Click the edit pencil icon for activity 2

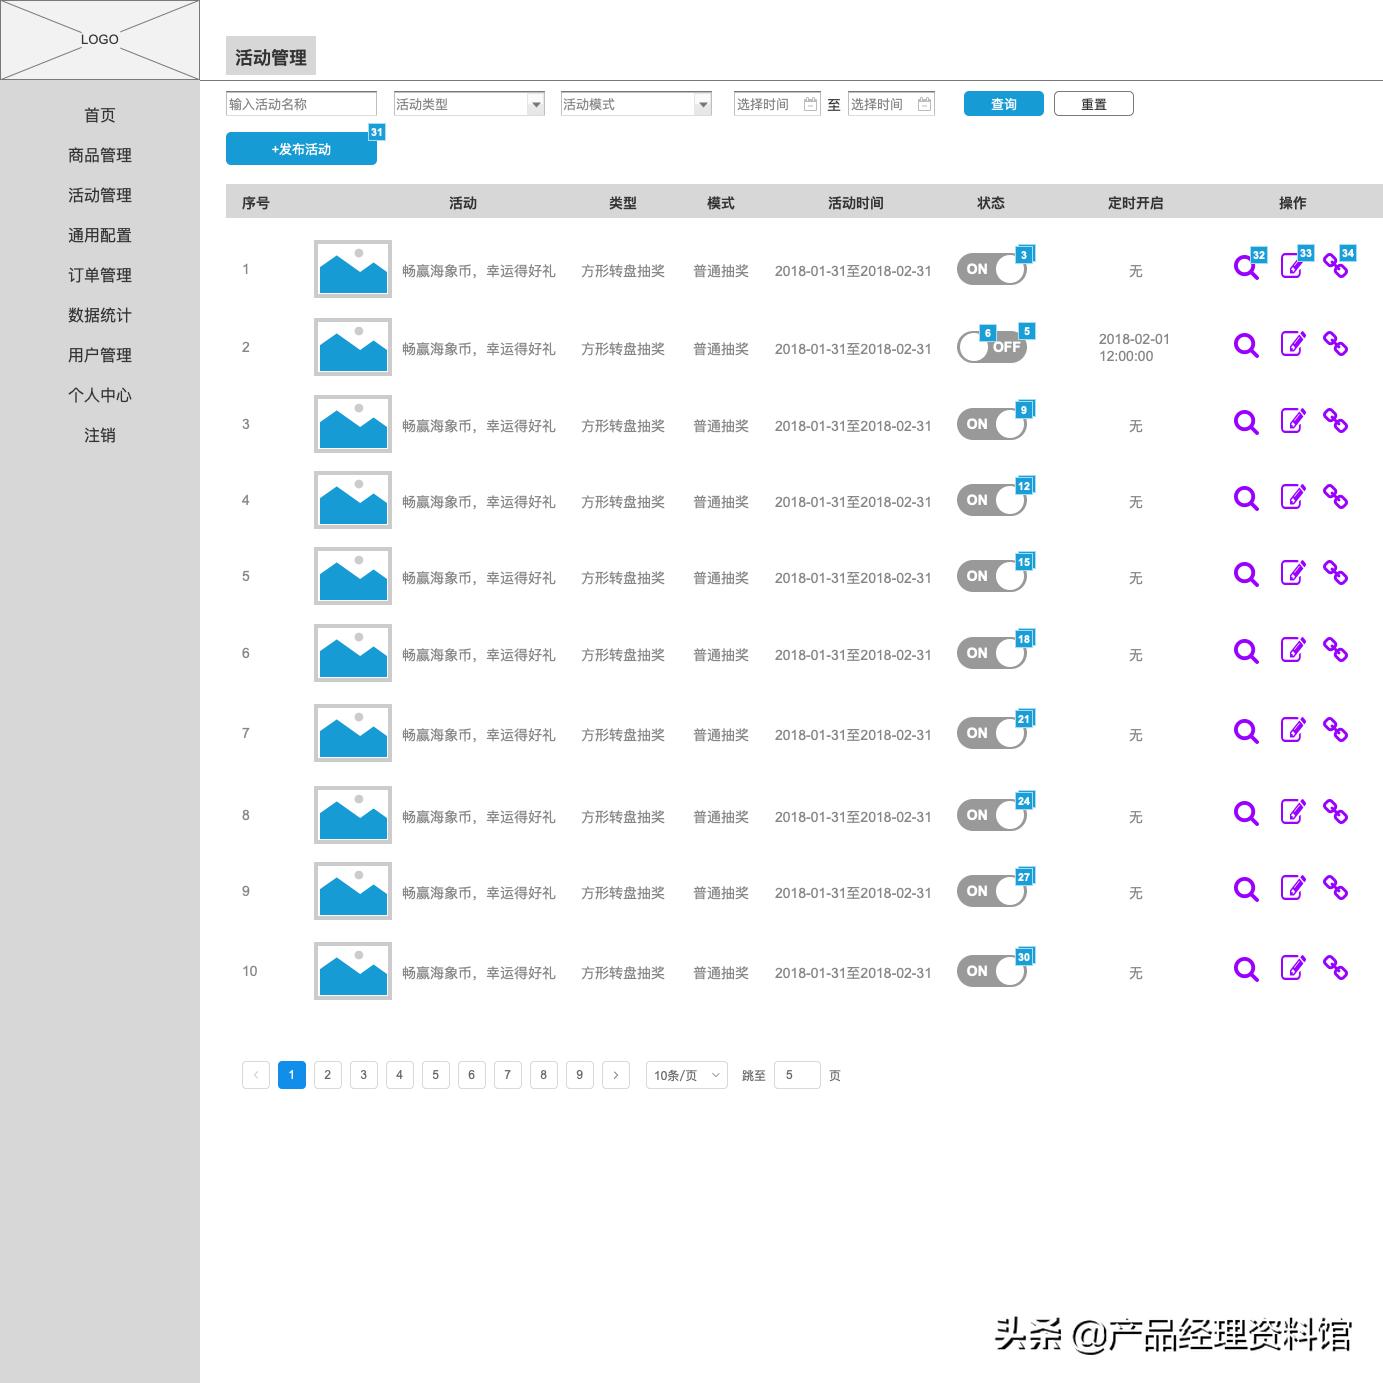1292,345
